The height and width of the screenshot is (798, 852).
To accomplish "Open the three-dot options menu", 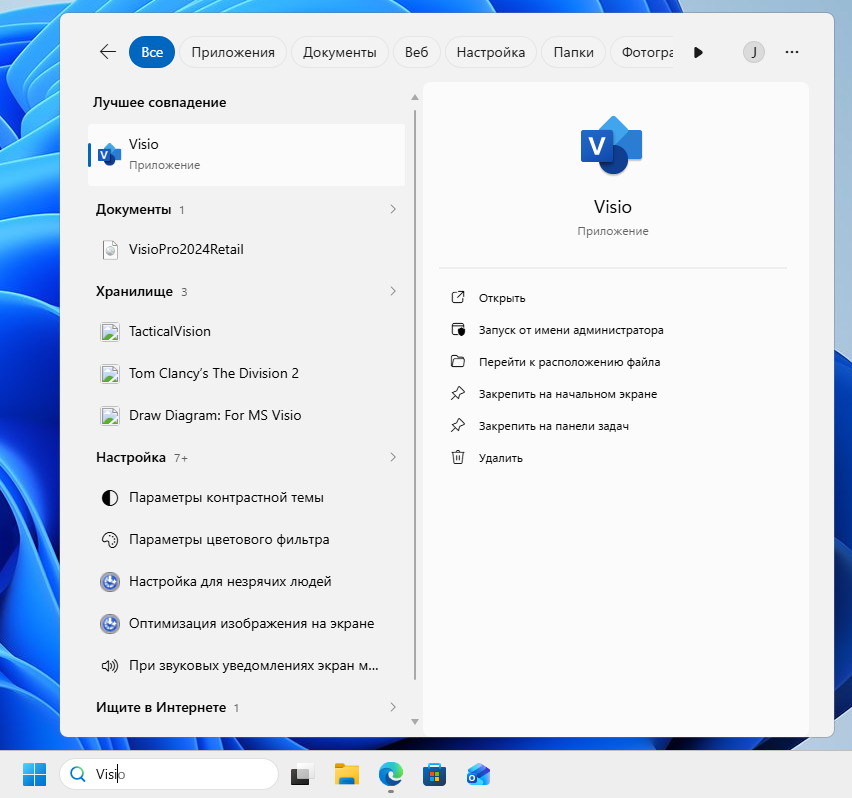I will (x=792, y=52).
